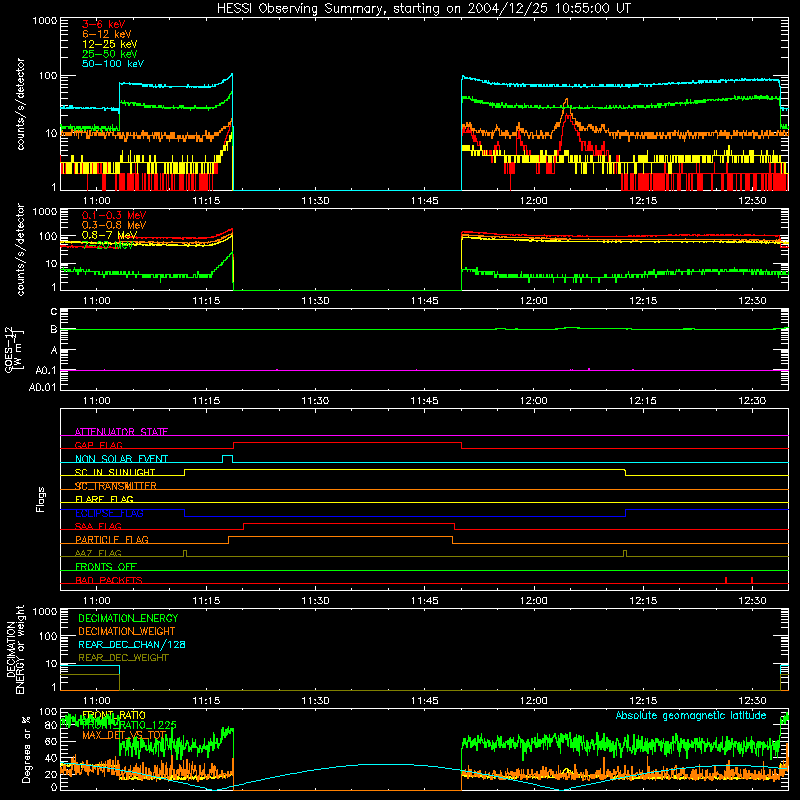Click the Degrees or % axis title
800x800 pixels.
pos(26,749)
